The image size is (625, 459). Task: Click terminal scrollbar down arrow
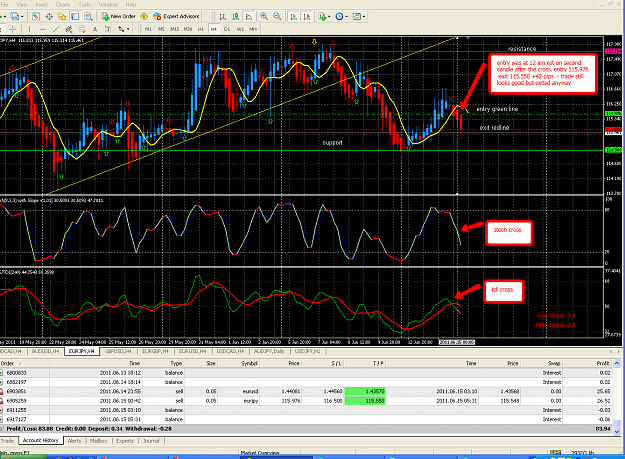click(x=617, y=432)
